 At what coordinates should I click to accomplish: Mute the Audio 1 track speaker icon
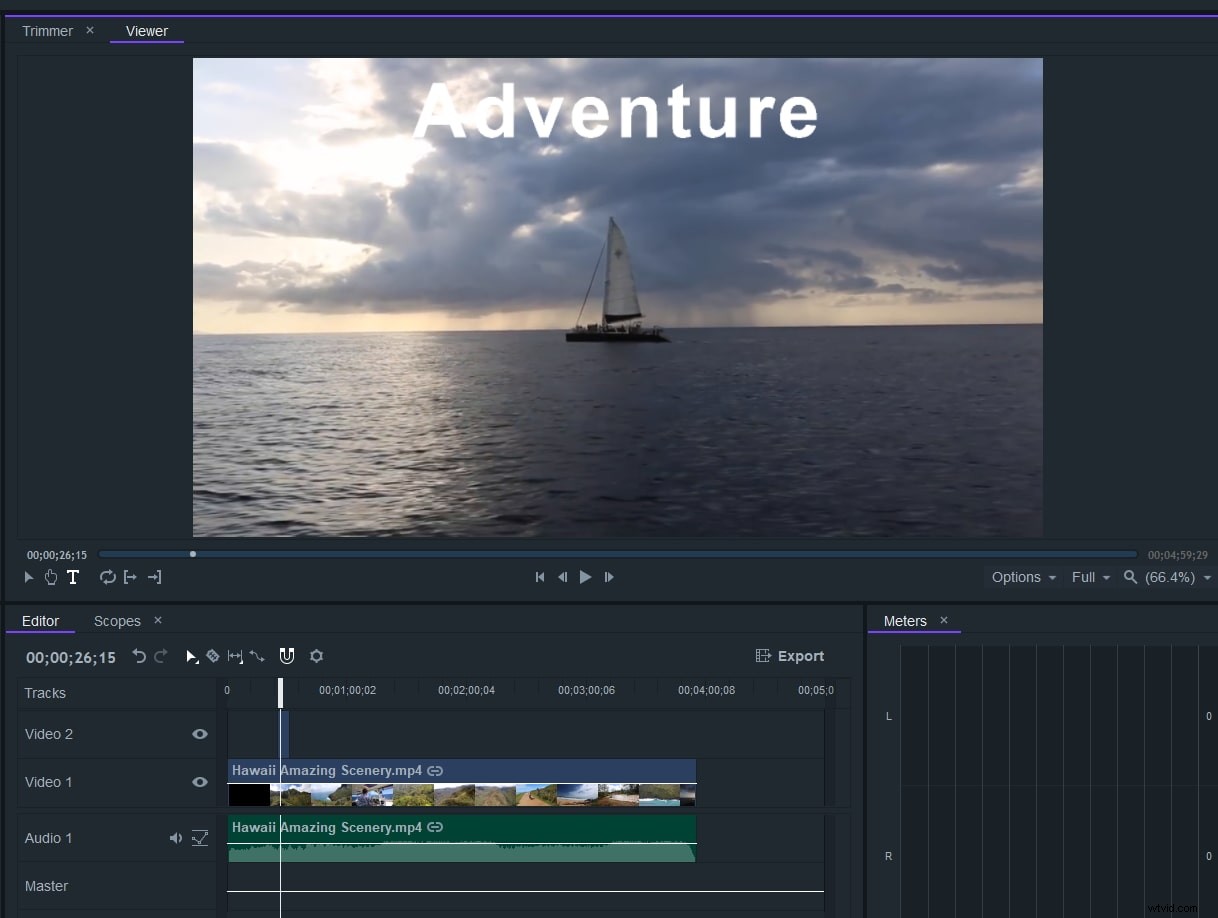pyautogui.click(x=175, y=838)
